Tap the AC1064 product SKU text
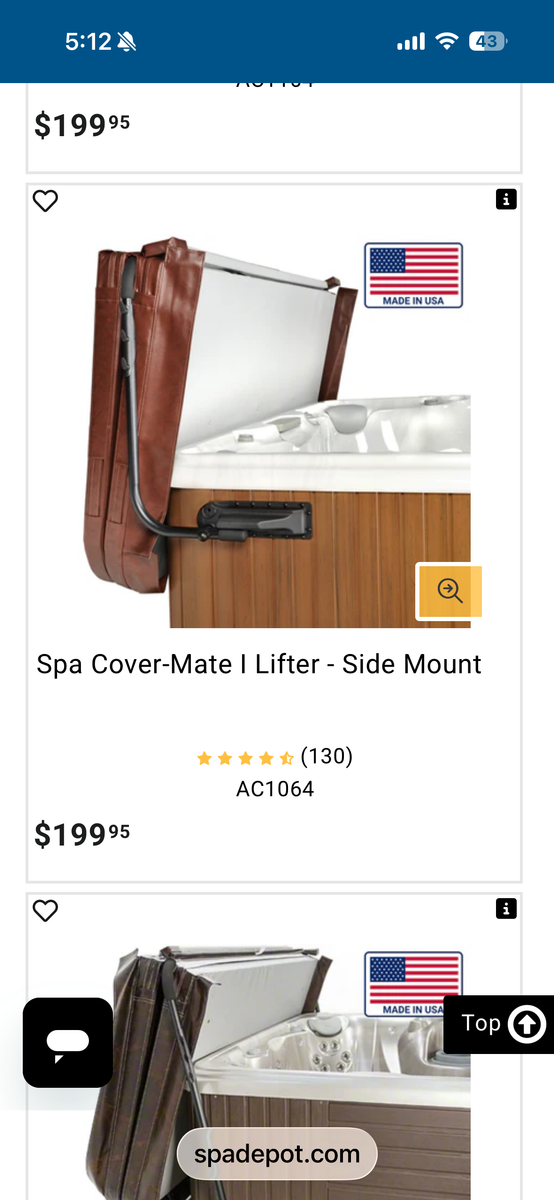Screen dimensions: 554x1200 coord(275,789)
